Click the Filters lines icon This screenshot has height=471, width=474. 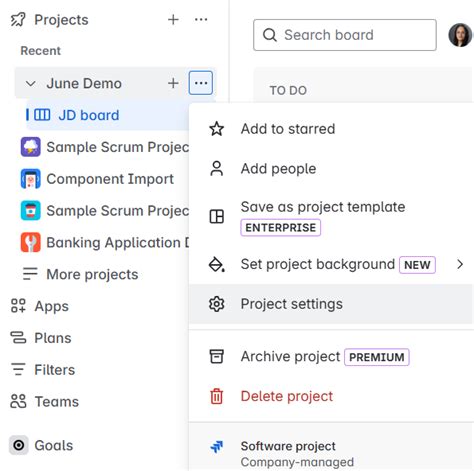click(18, 369)
